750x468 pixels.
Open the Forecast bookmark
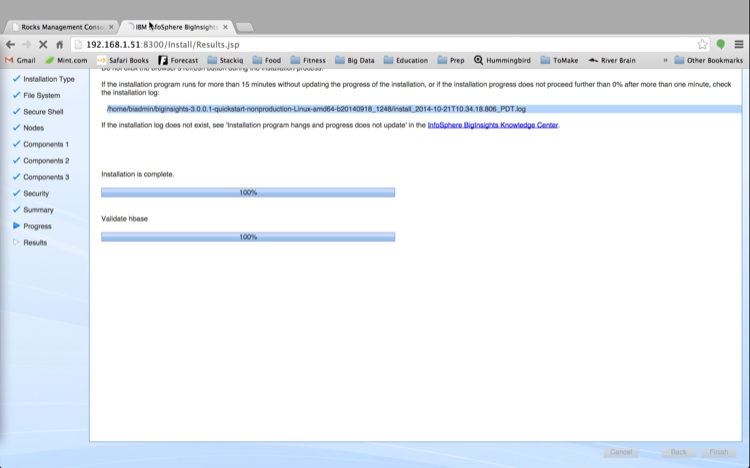[x=178, y=60]
